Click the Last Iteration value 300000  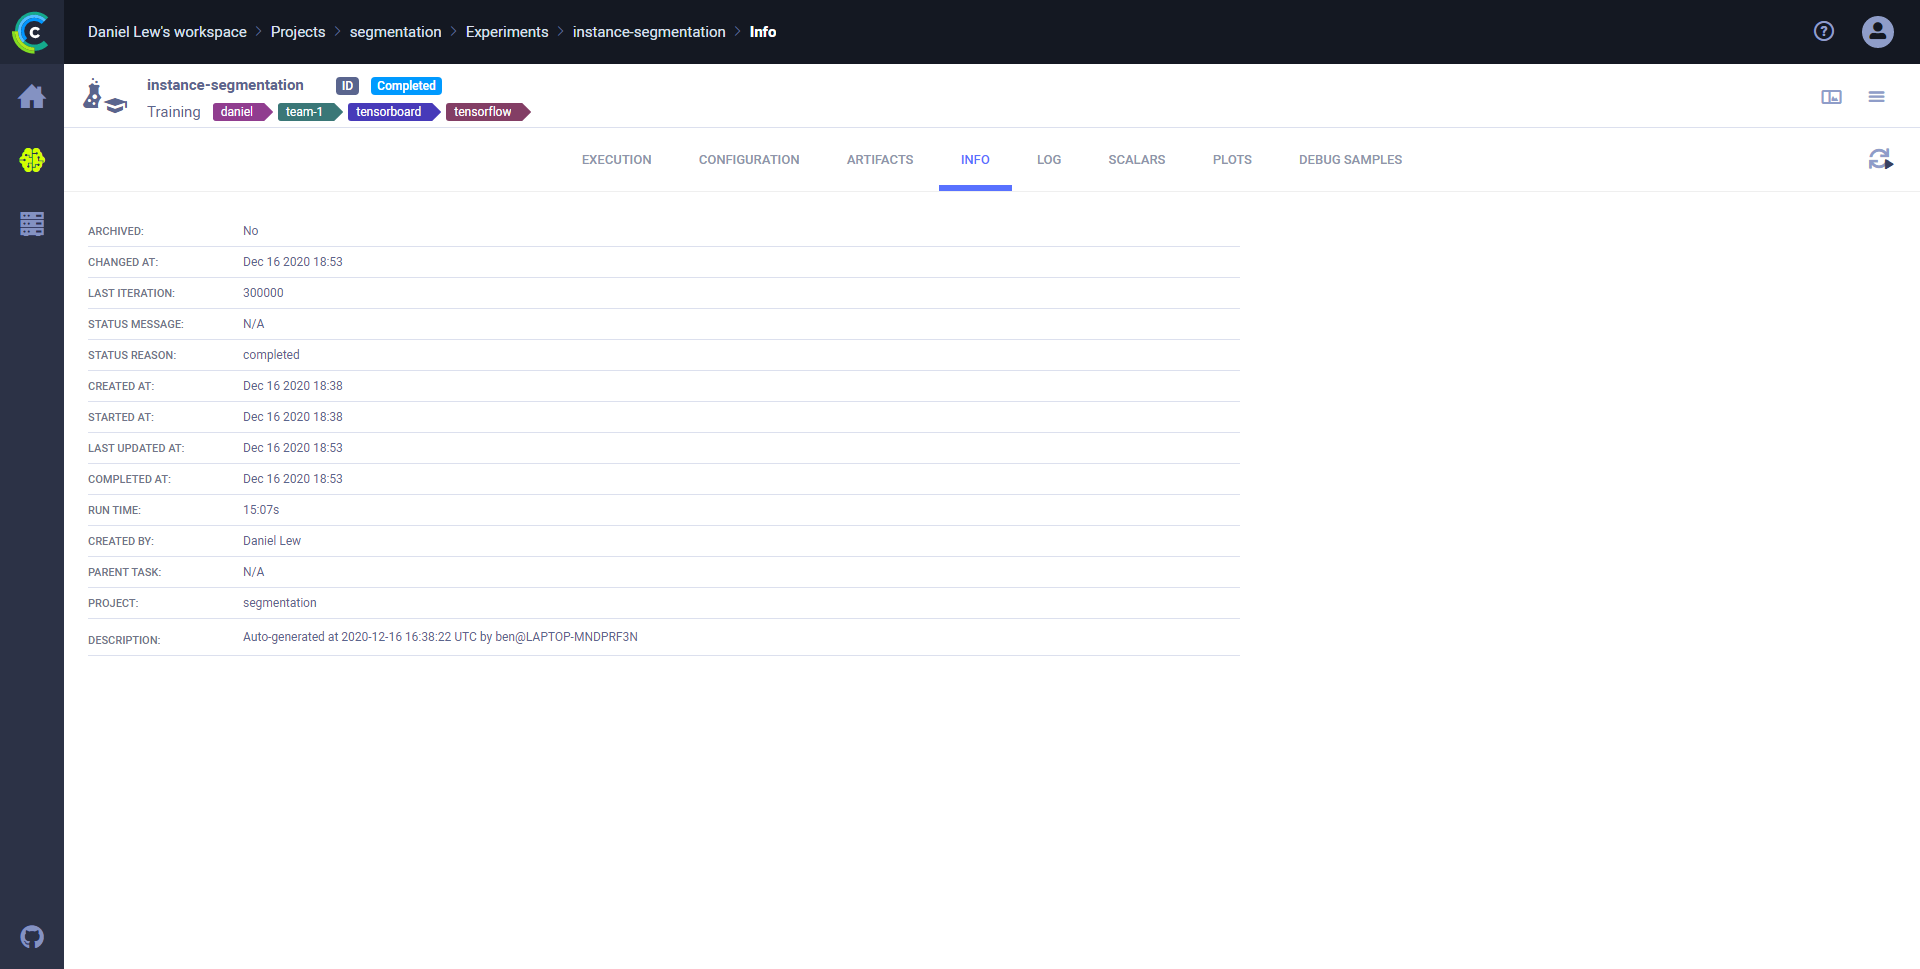pyautogui.click(x=263, y=293)
